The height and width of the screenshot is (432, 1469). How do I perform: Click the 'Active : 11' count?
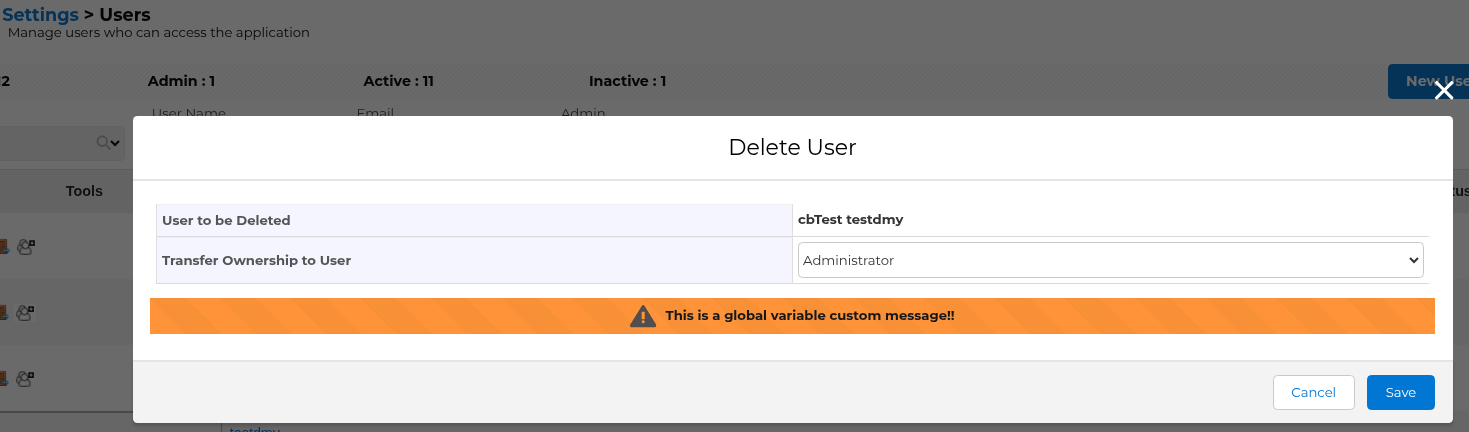pos(398,81)
